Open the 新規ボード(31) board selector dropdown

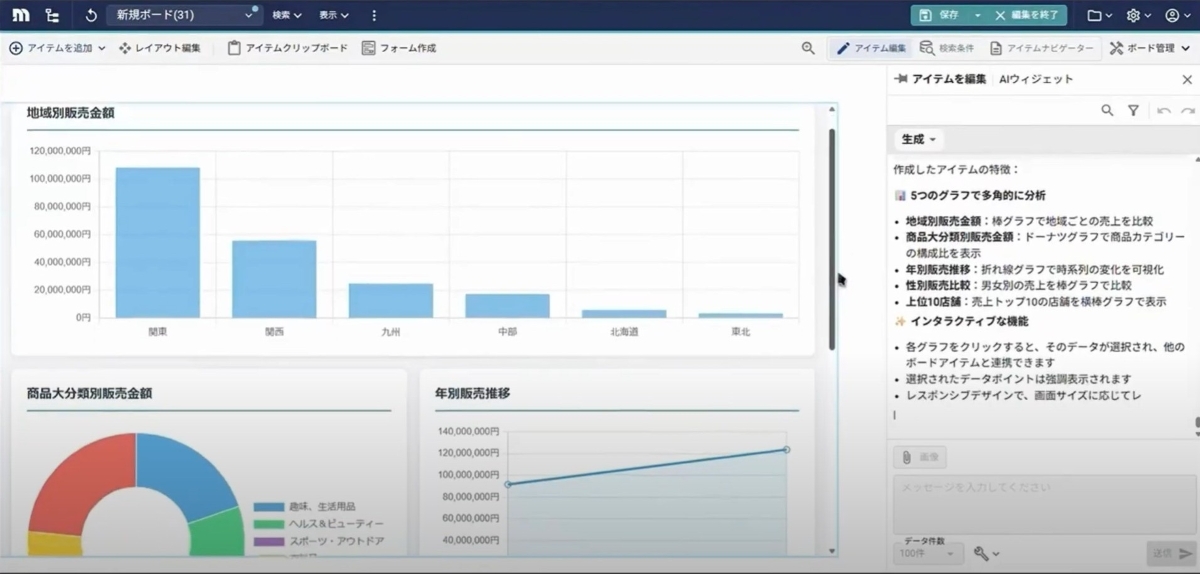click(184, 15)
